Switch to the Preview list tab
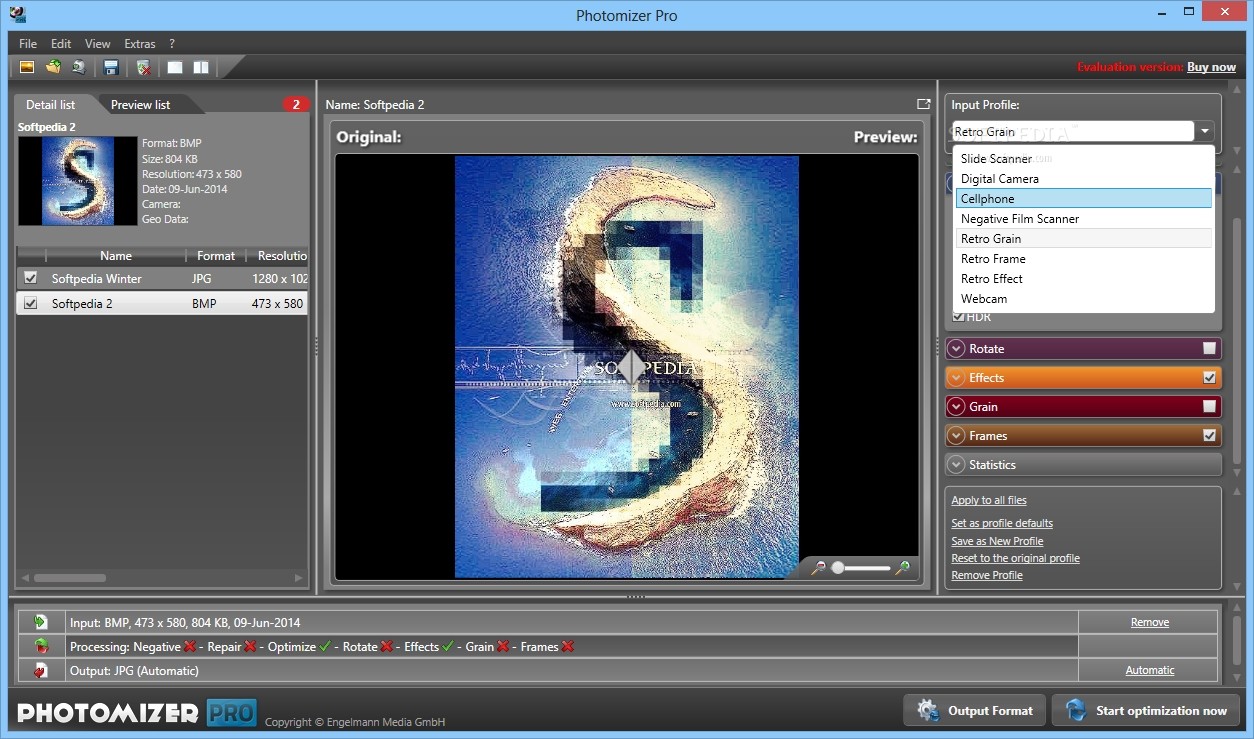This screenshot has height=739, width=1254. click(141, 105)
